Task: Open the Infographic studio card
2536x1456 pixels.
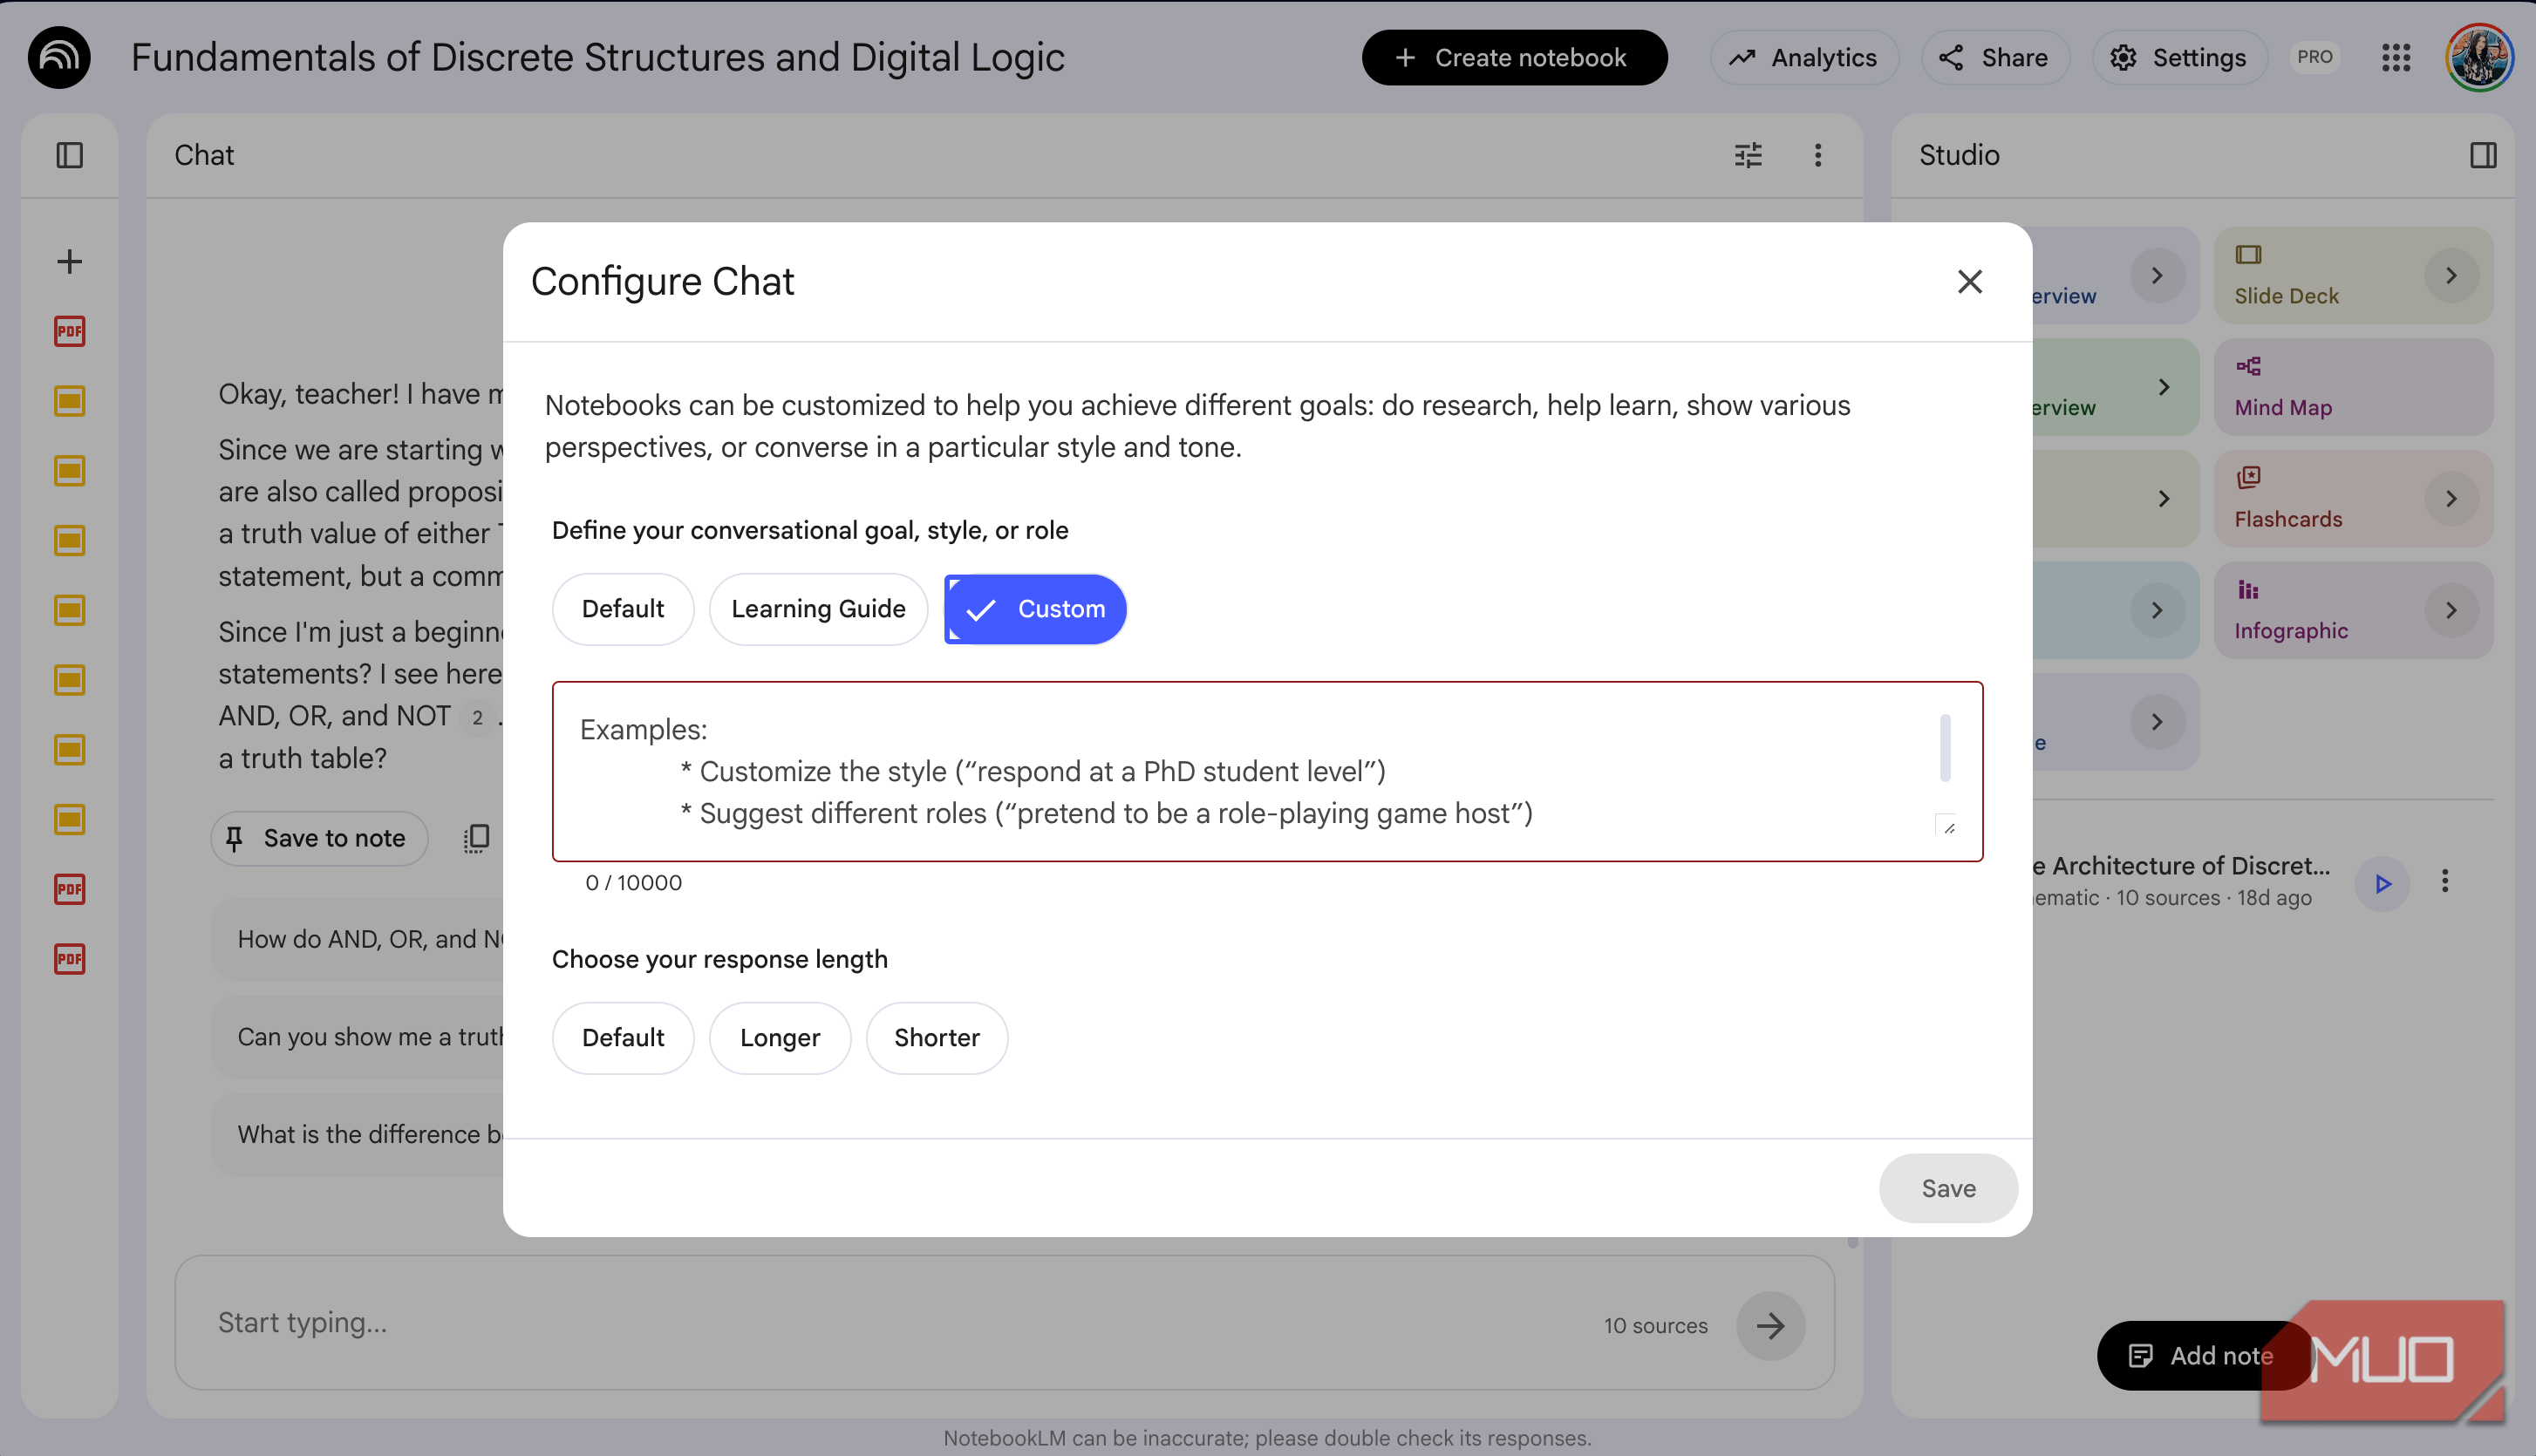Action: coord(2354,610)
